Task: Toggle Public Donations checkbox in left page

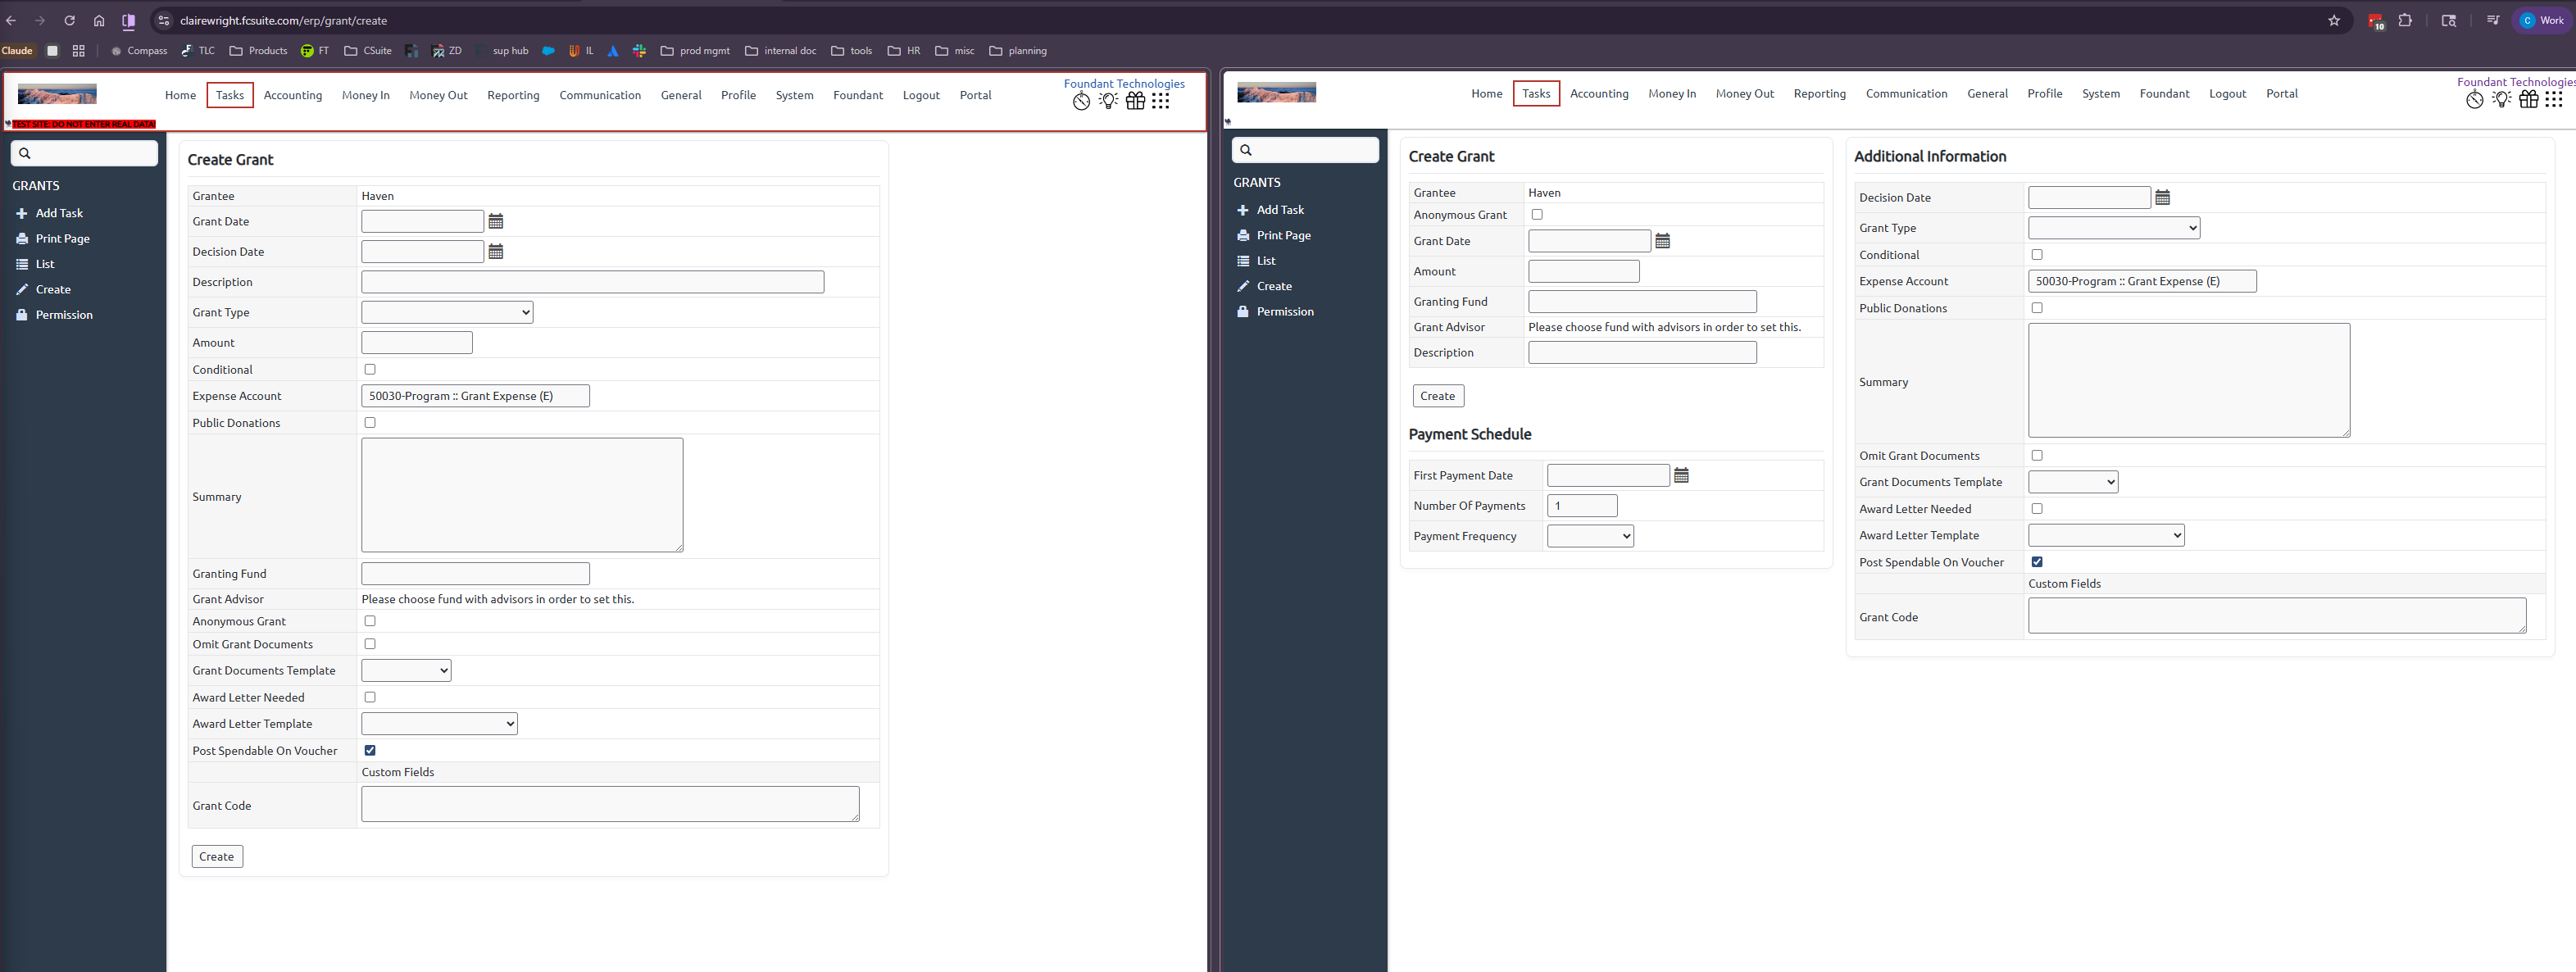Action: click(x=370, y=423)
